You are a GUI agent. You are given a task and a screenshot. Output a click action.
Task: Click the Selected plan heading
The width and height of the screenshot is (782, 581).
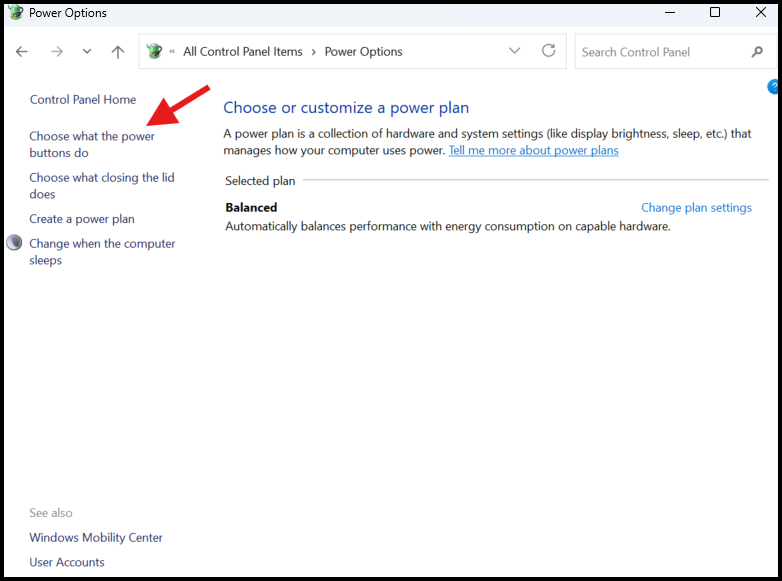click(x=260, y=181)
